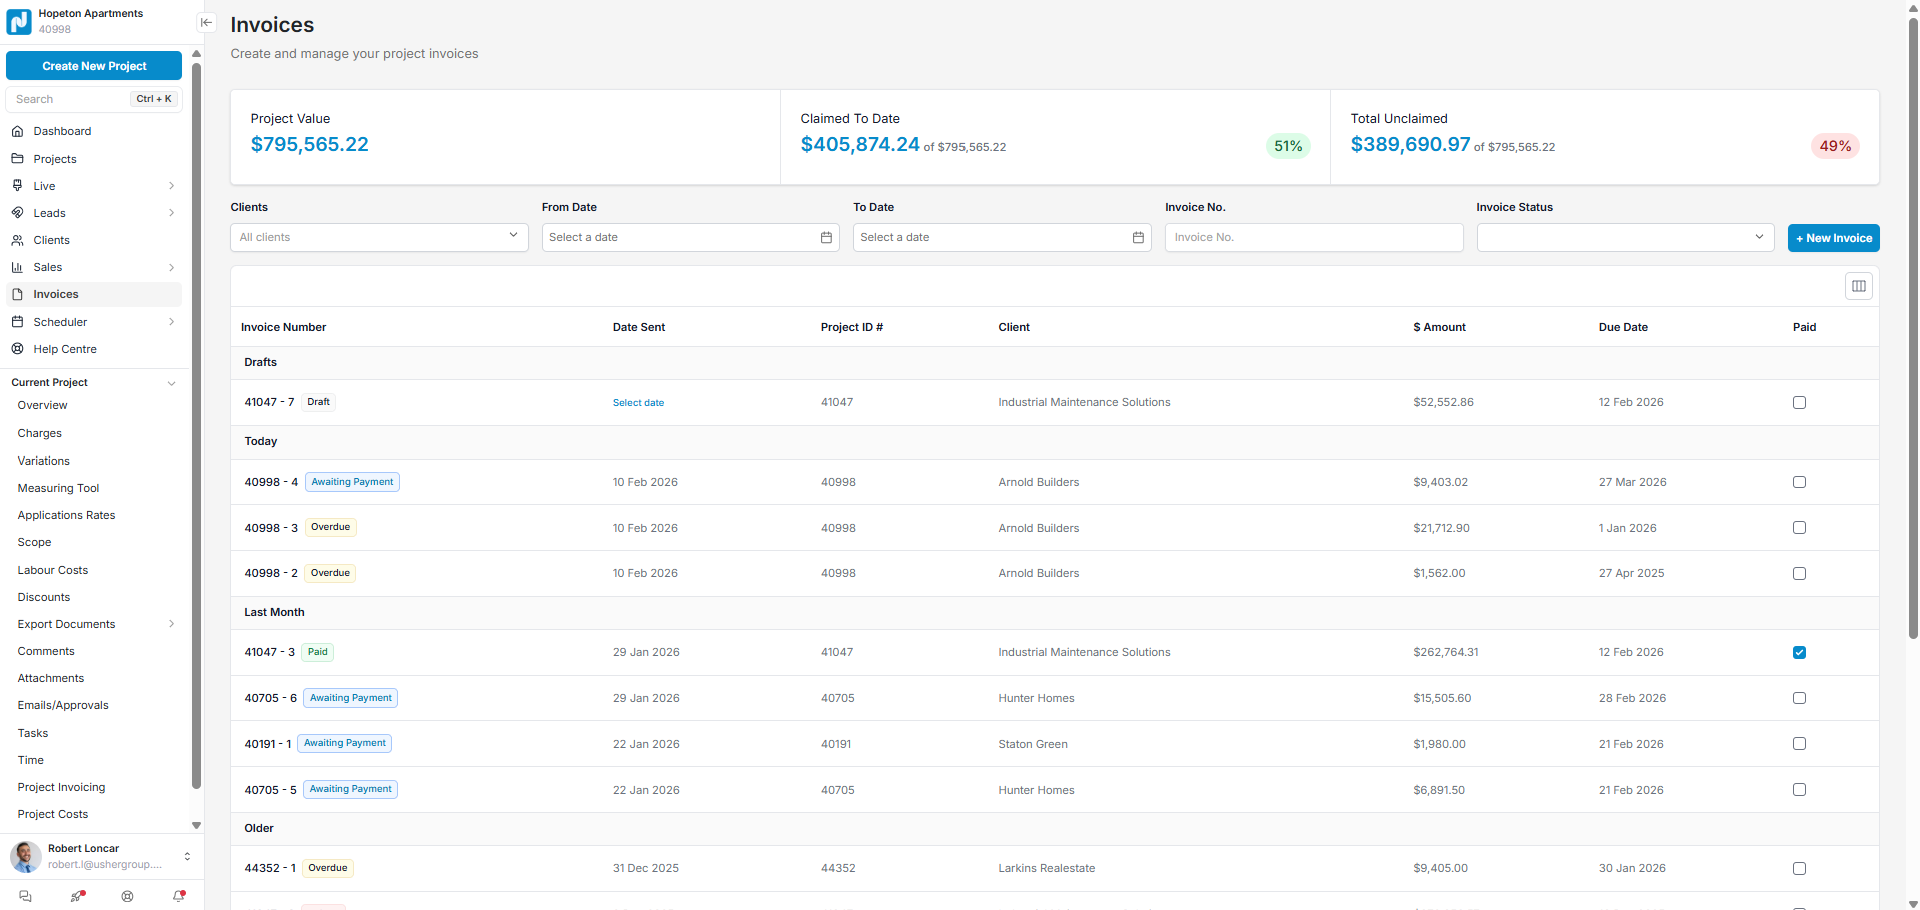Open the From Date calendar icon
This screenshot has width=1920, height=910.
[x=826, y=238]
